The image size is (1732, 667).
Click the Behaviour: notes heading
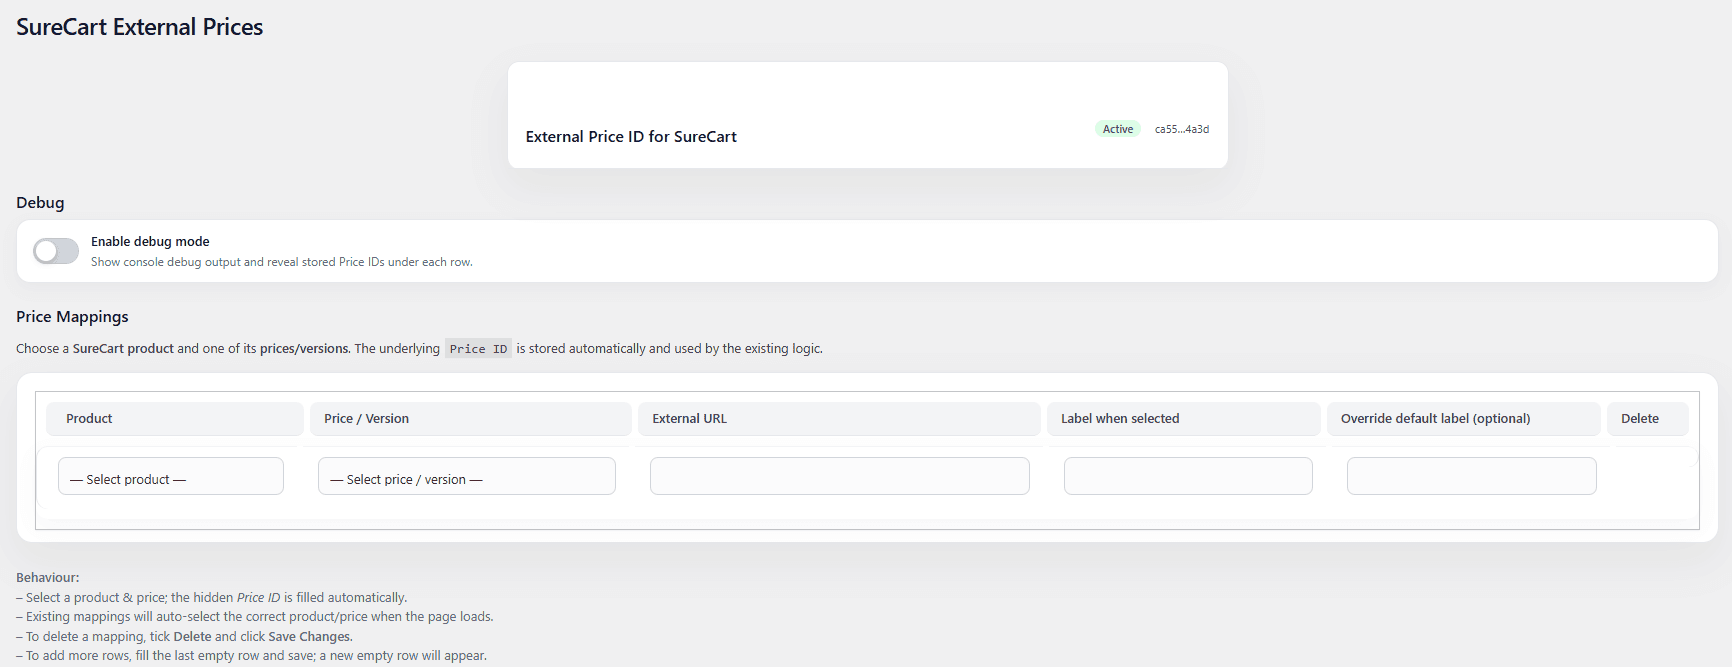[x=47, y=578]
